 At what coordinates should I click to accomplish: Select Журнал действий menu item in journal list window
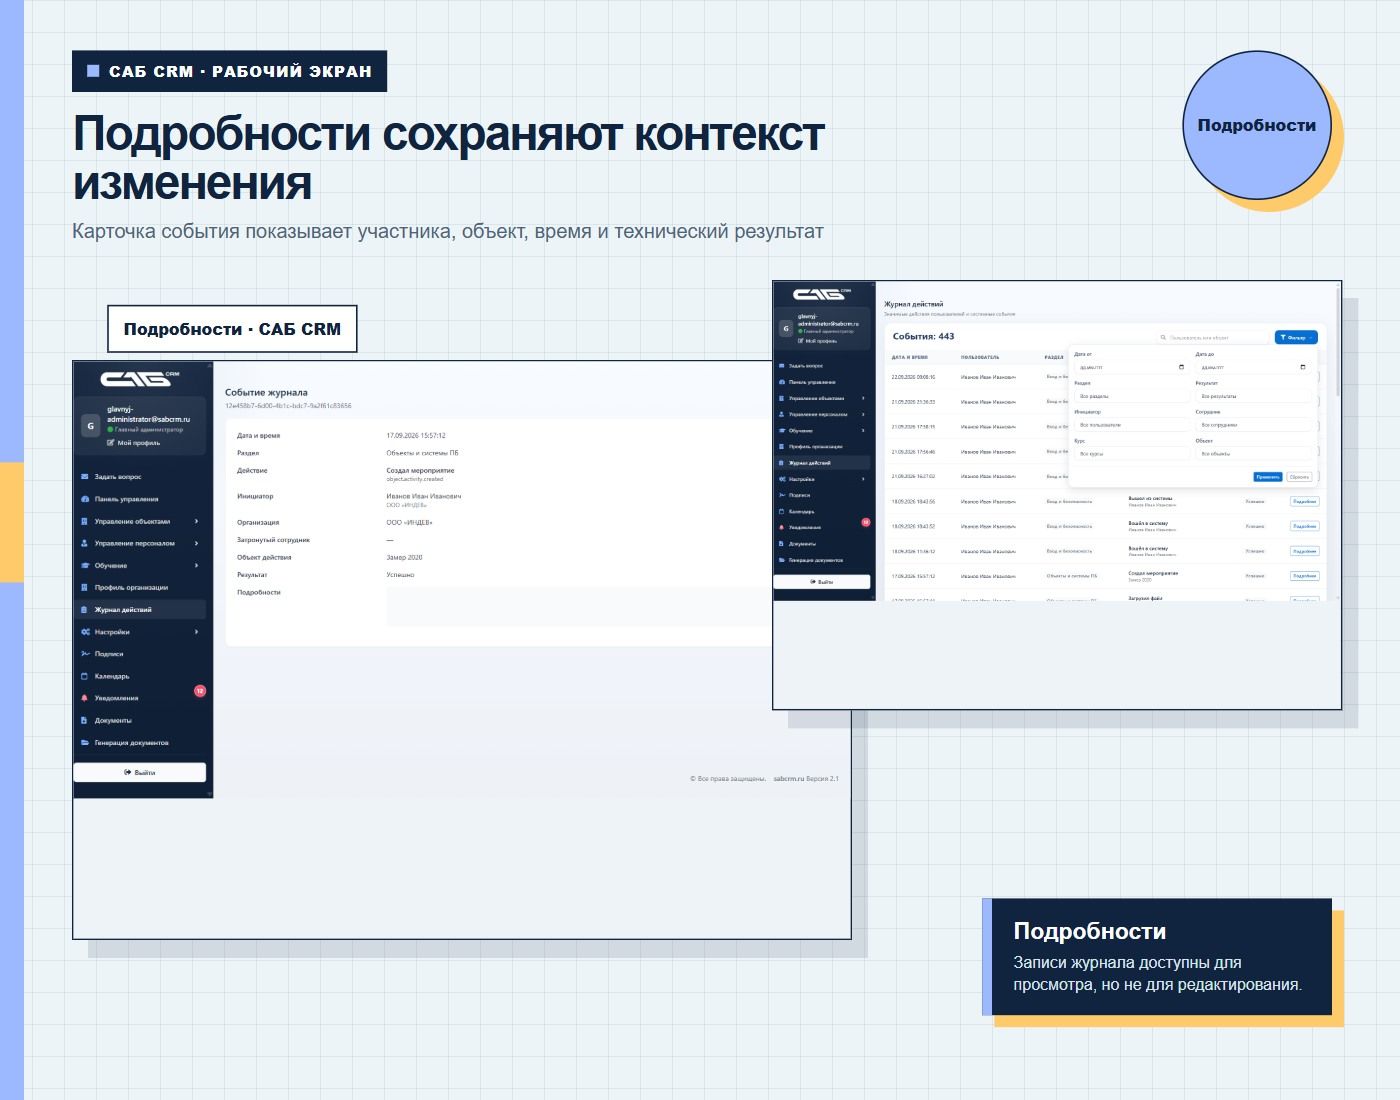[x=823, y=463]
